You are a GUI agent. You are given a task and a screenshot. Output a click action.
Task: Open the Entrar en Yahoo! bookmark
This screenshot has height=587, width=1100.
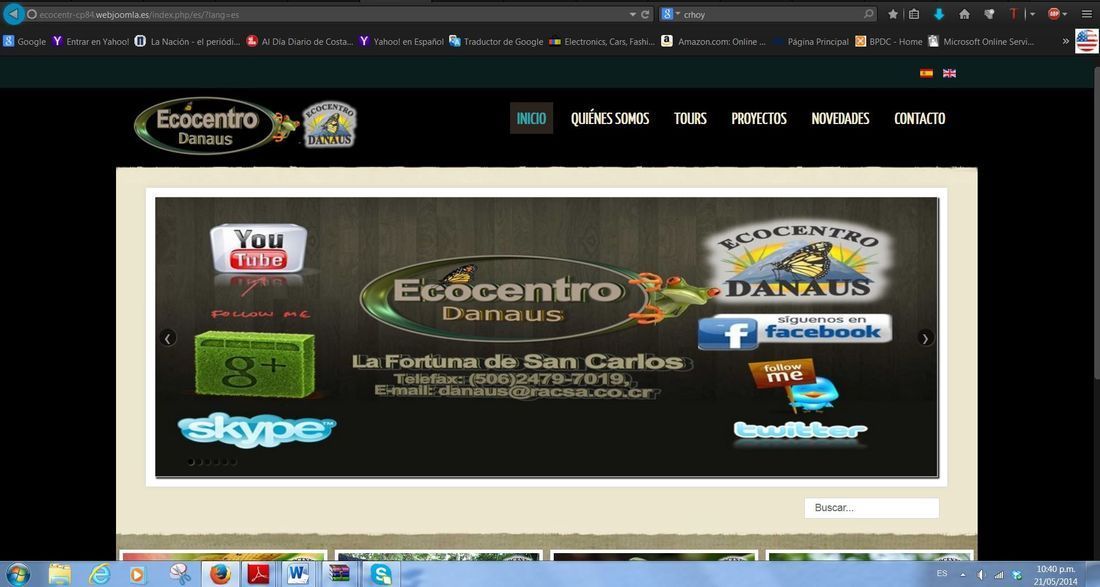coord(91,42)
